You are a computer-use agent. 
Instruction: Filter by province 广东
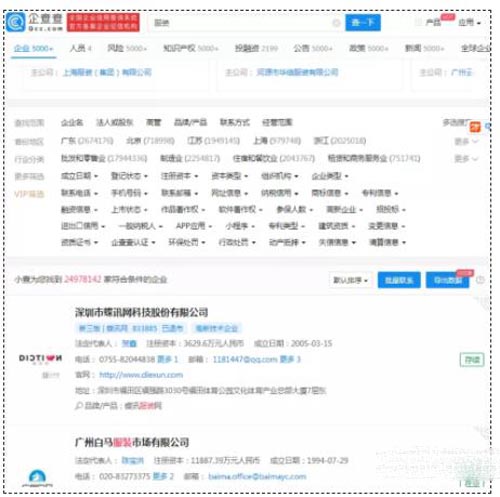(x=87, y=141)
